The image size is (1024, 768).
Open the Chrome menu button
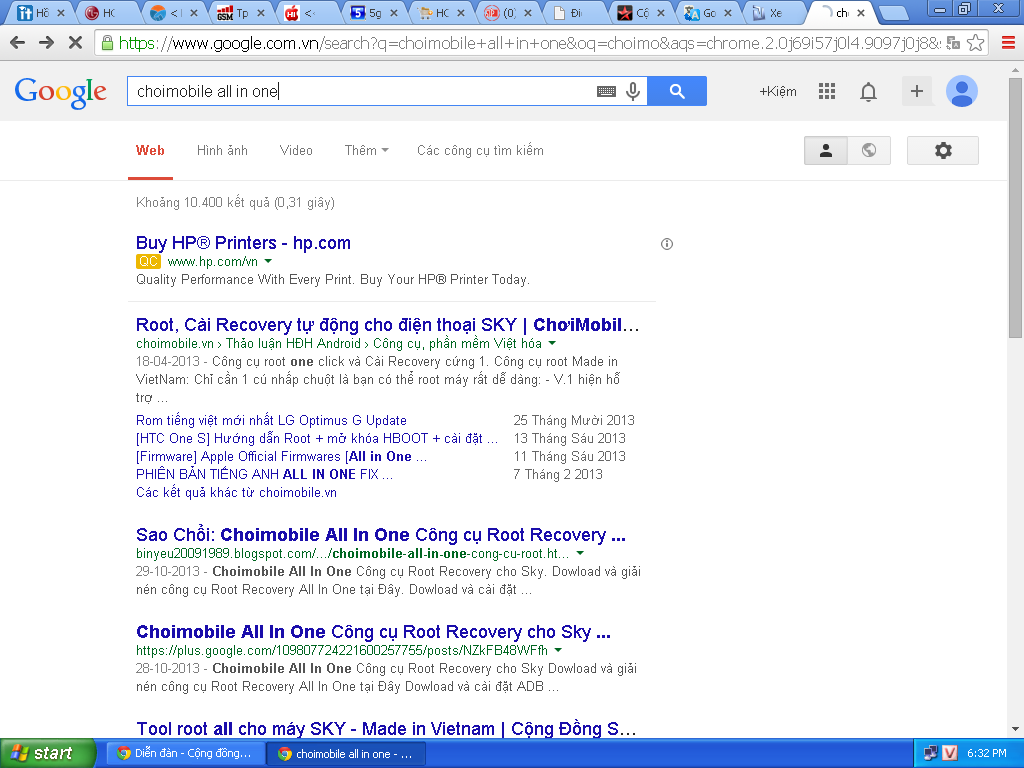(x=1006, y=43)
